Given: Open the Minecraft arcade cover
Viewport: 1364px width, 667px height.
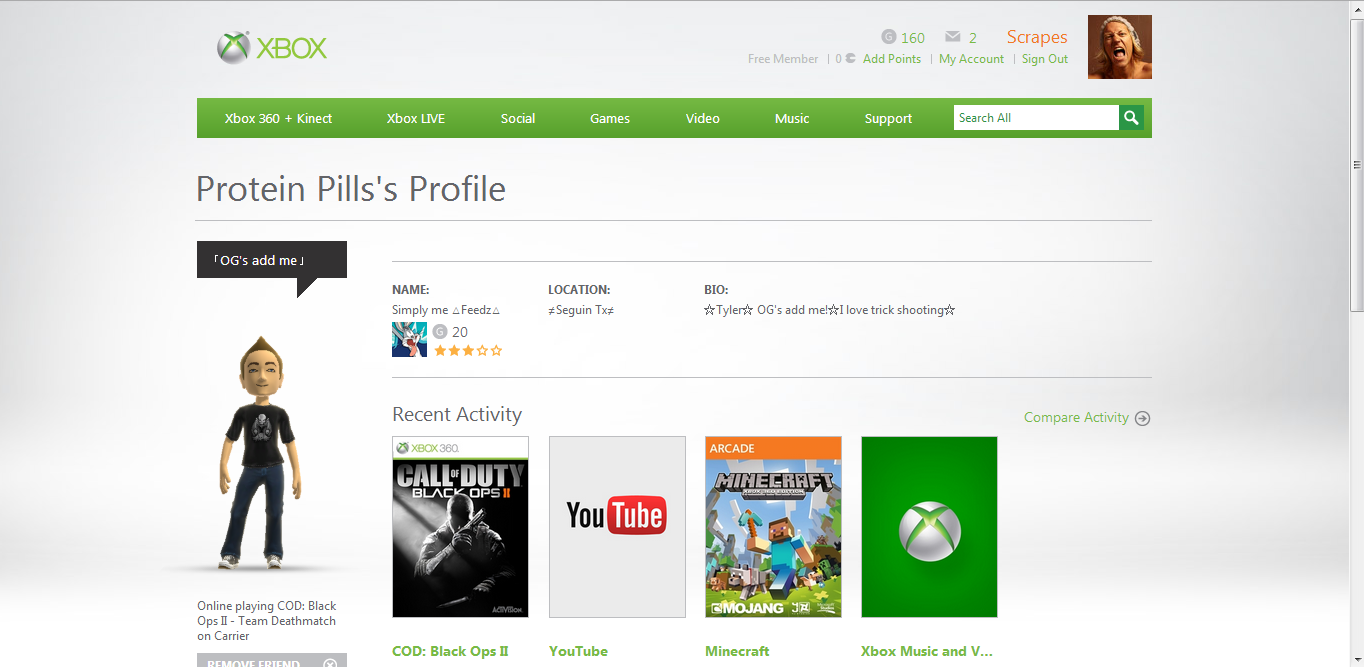Looking at the screenshot, I should [x=773, y=527].
